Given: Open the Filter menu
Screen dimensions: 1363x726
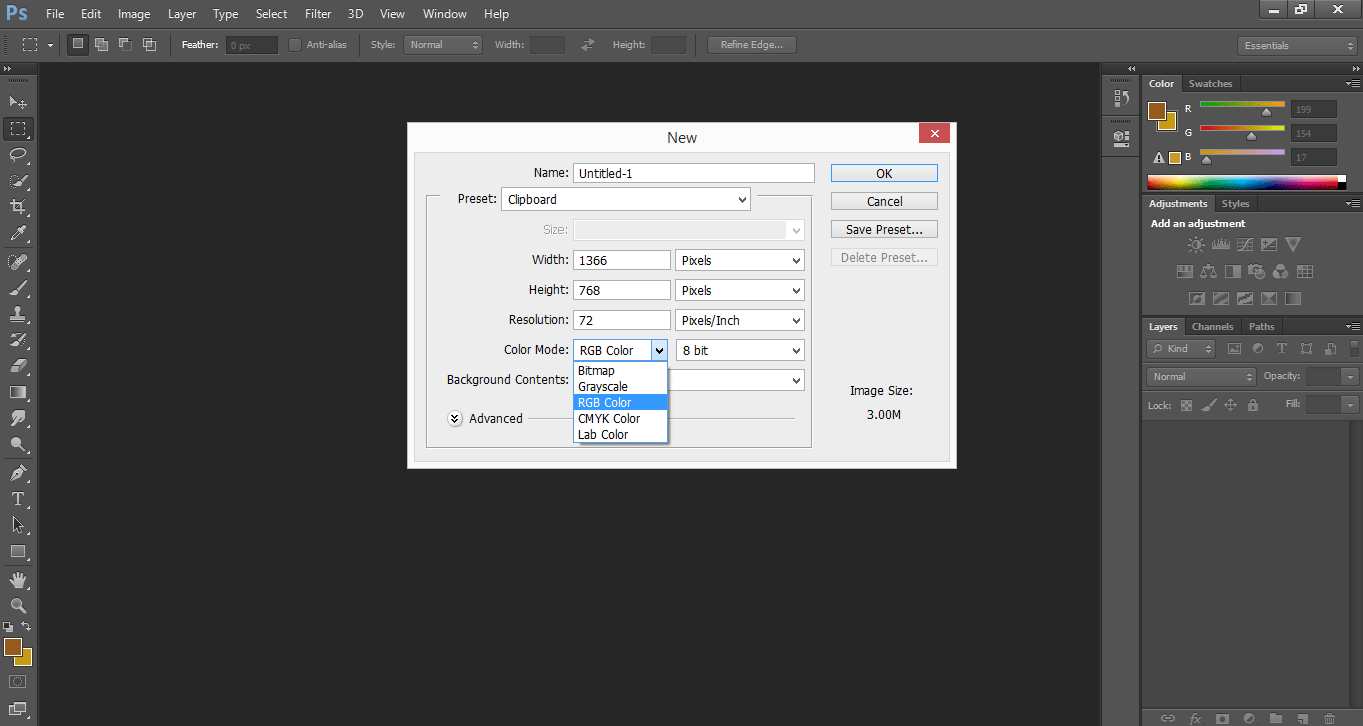Looking at the screenshot, I should [318, 13].
